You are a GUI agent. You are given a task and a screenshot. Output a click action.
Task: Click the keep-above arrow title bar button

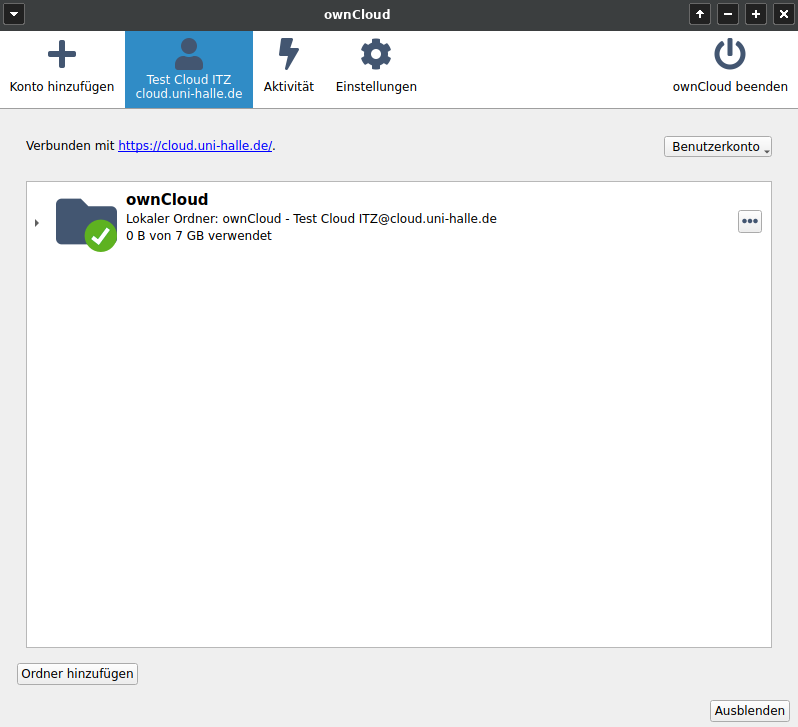pos(700,14)
